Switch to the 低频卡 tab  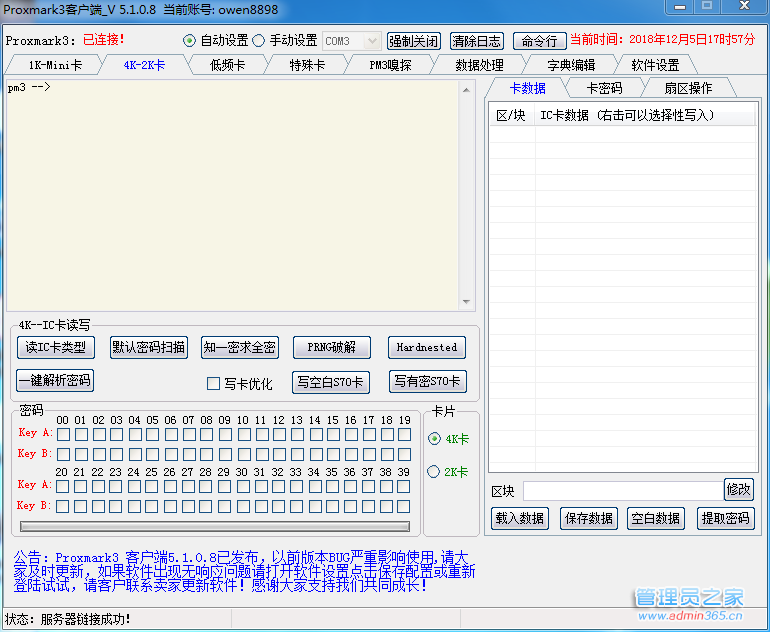click(227, 65)
